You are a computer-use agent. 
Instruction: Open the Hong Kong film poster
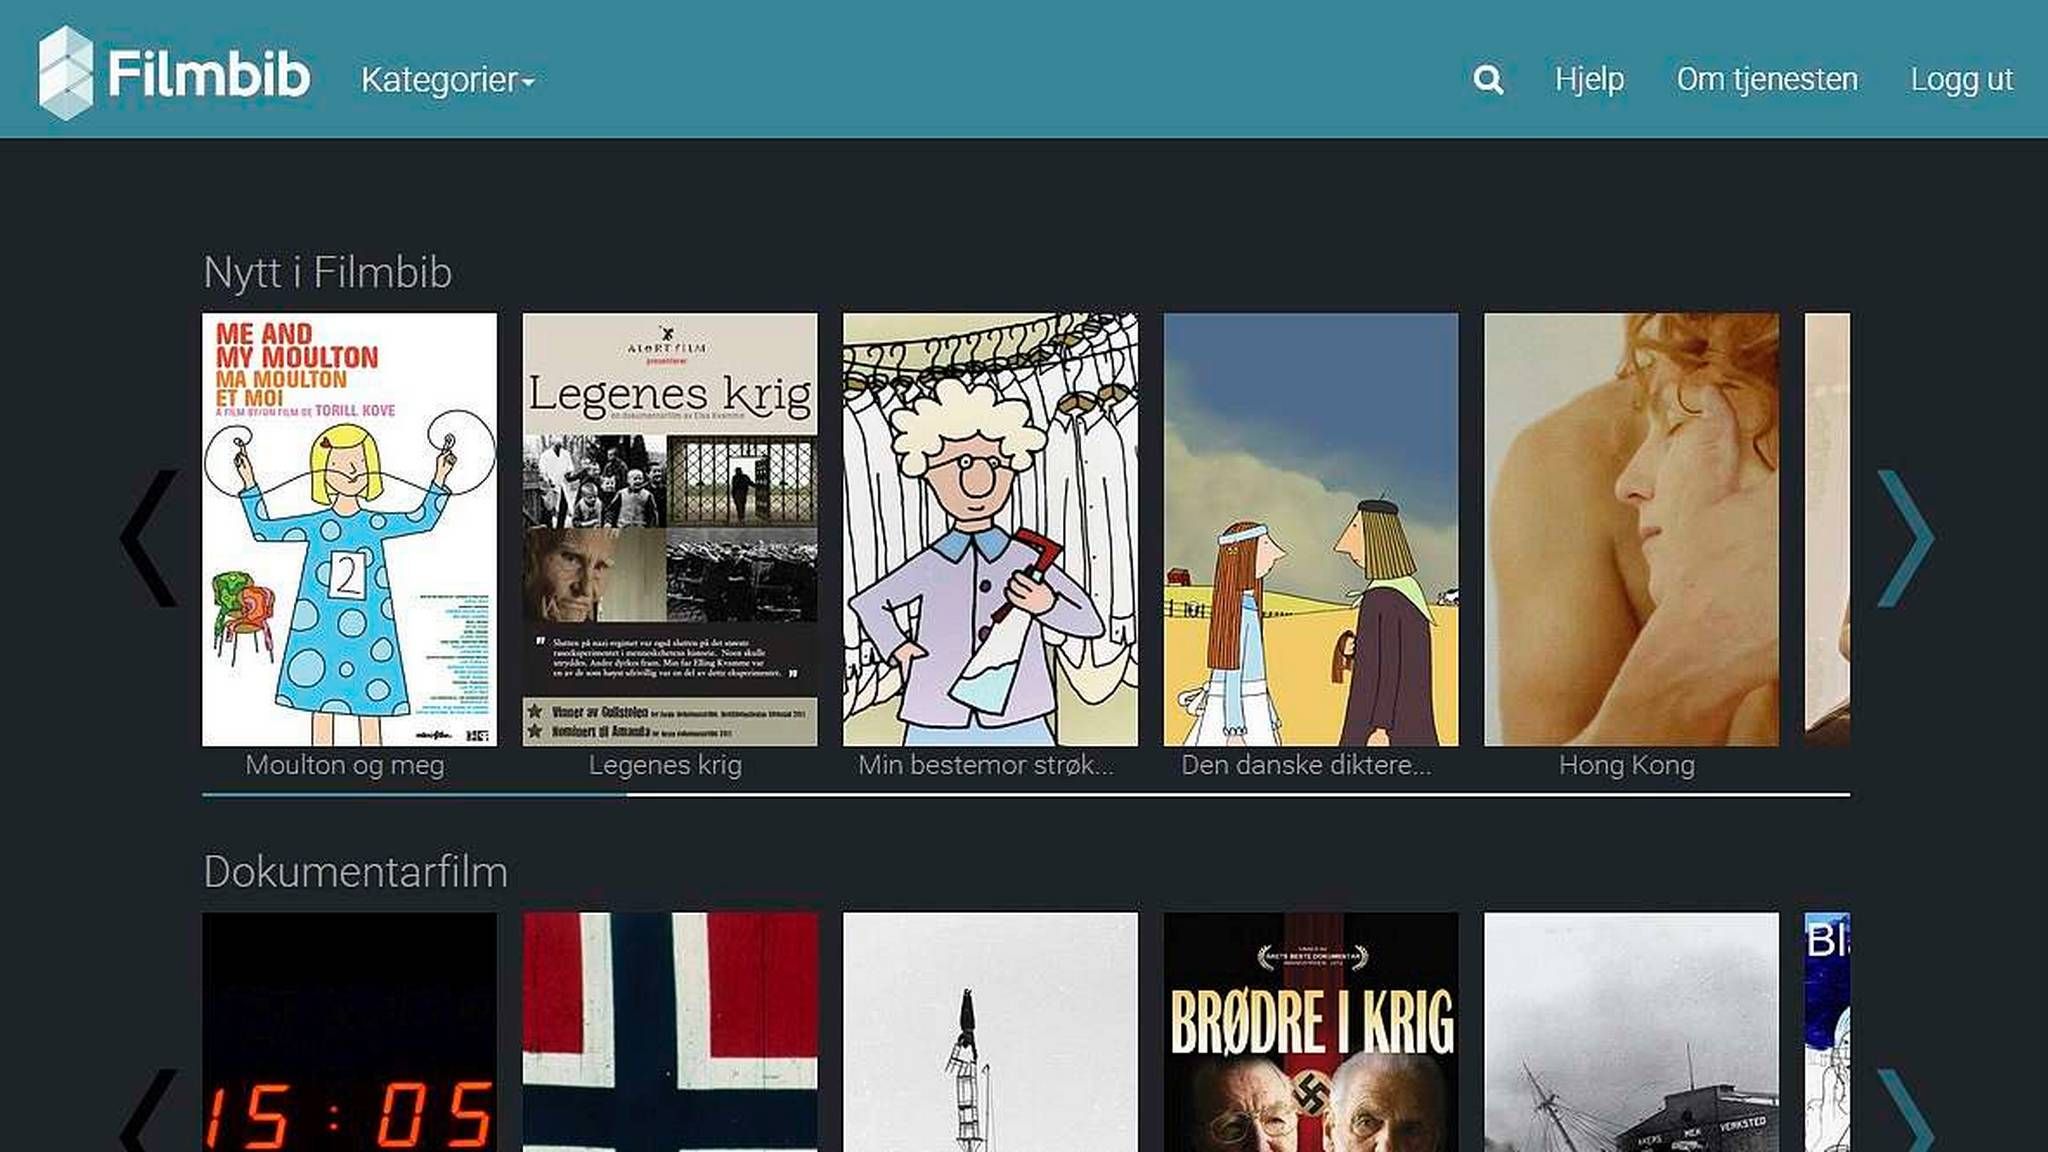pyautogui.click(x=1631, y=529)
